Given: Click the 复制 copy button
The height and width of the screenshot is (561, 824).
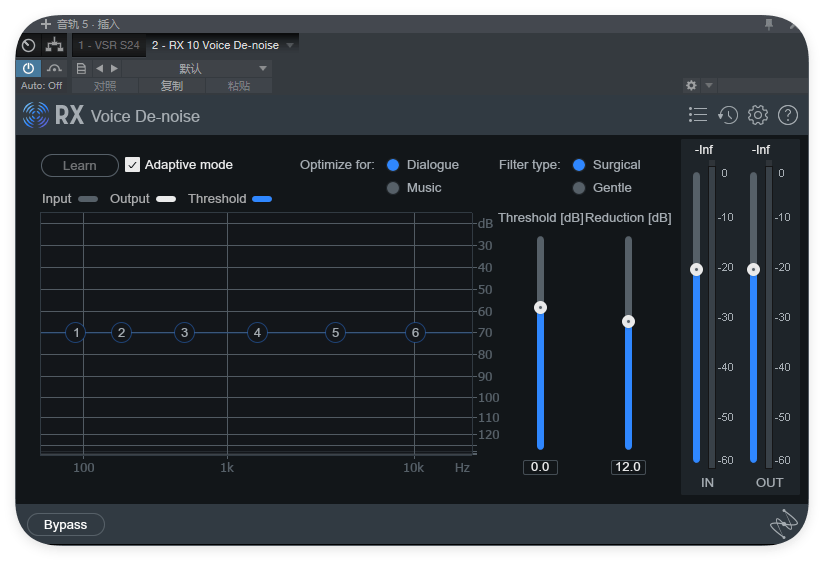Looking at the screenshot, I should (172, 86).
